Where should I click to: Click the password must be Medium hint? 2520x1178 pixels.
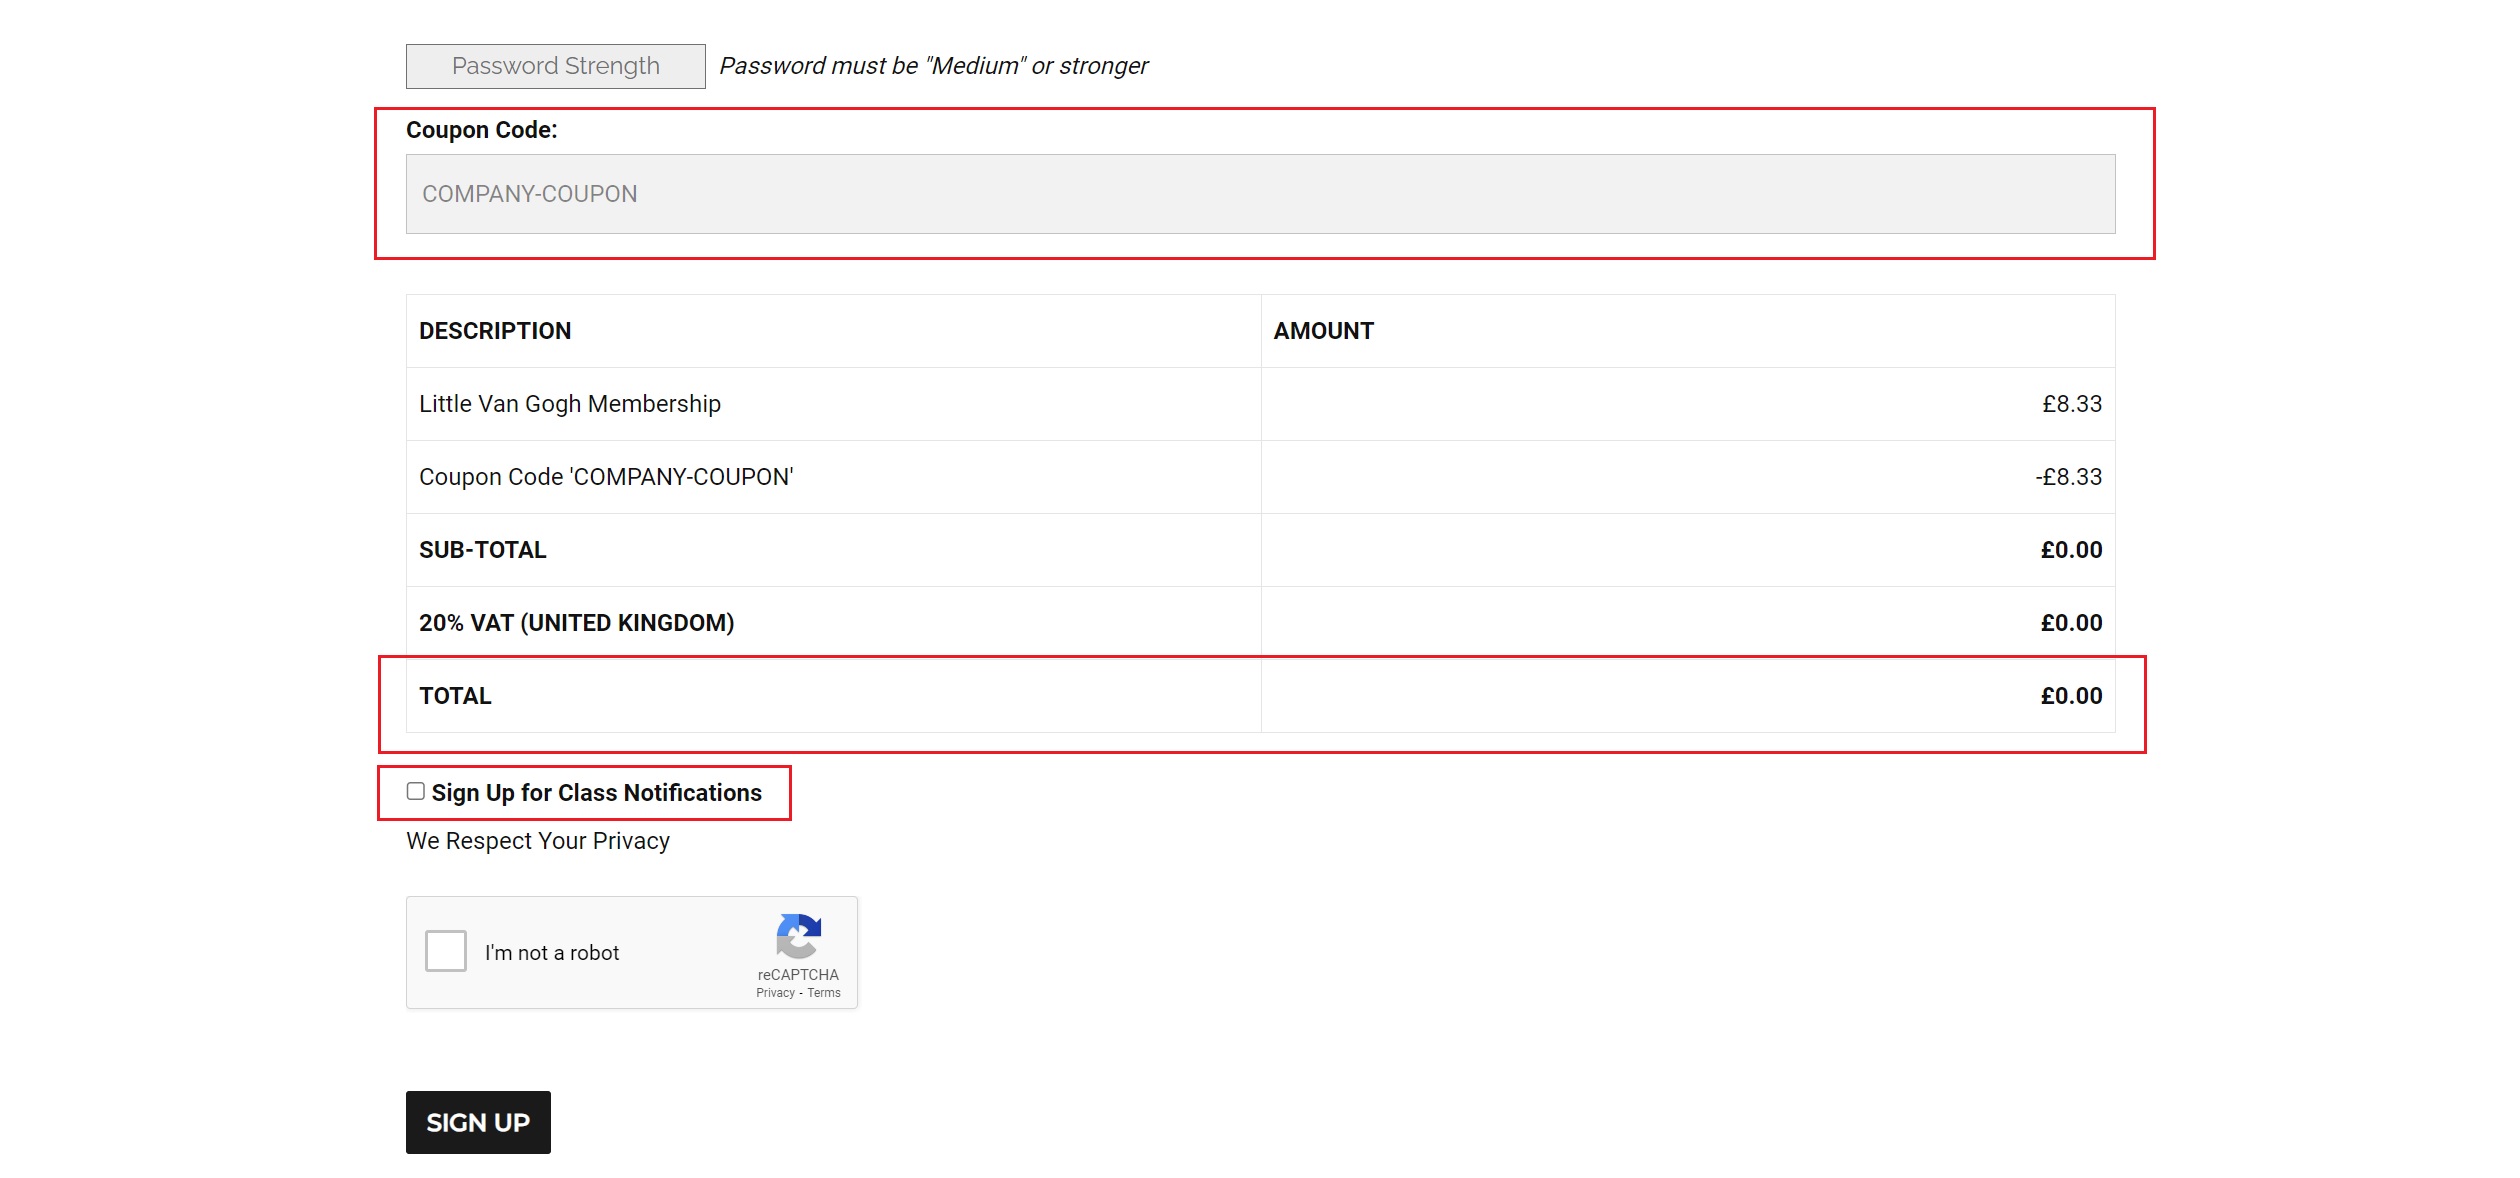[x=934, y=66]
